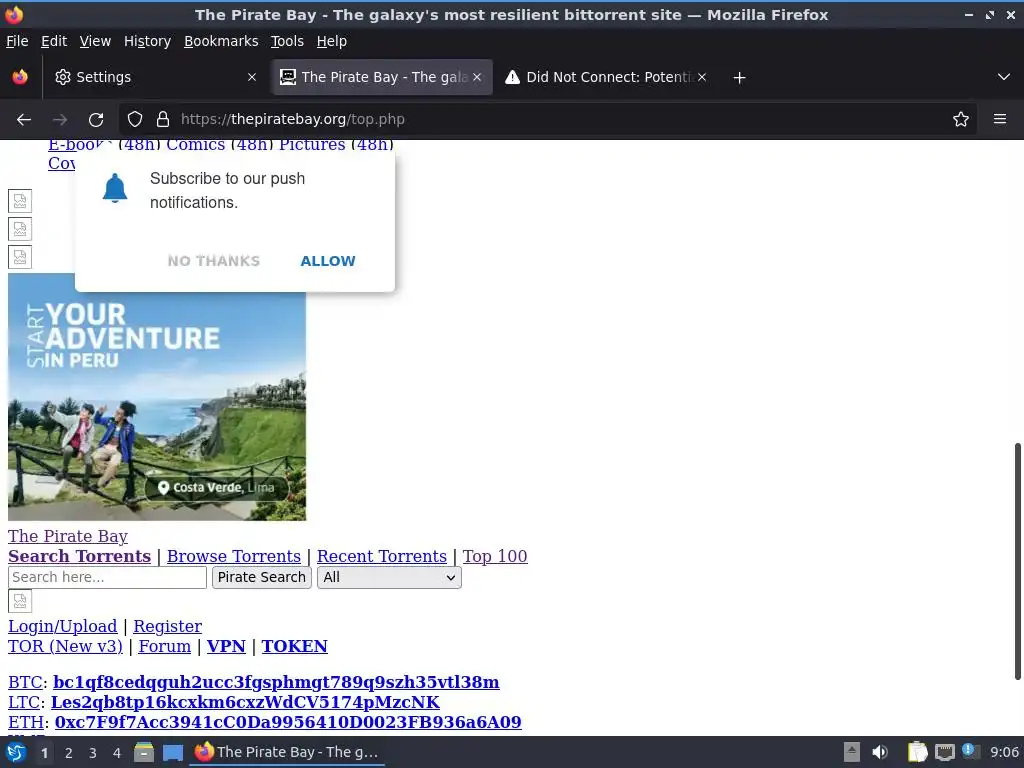The height and width of the screenshot is (768, 1024).
Task: Switch to the Did Not Connect tab
Action: pos(605,77)
